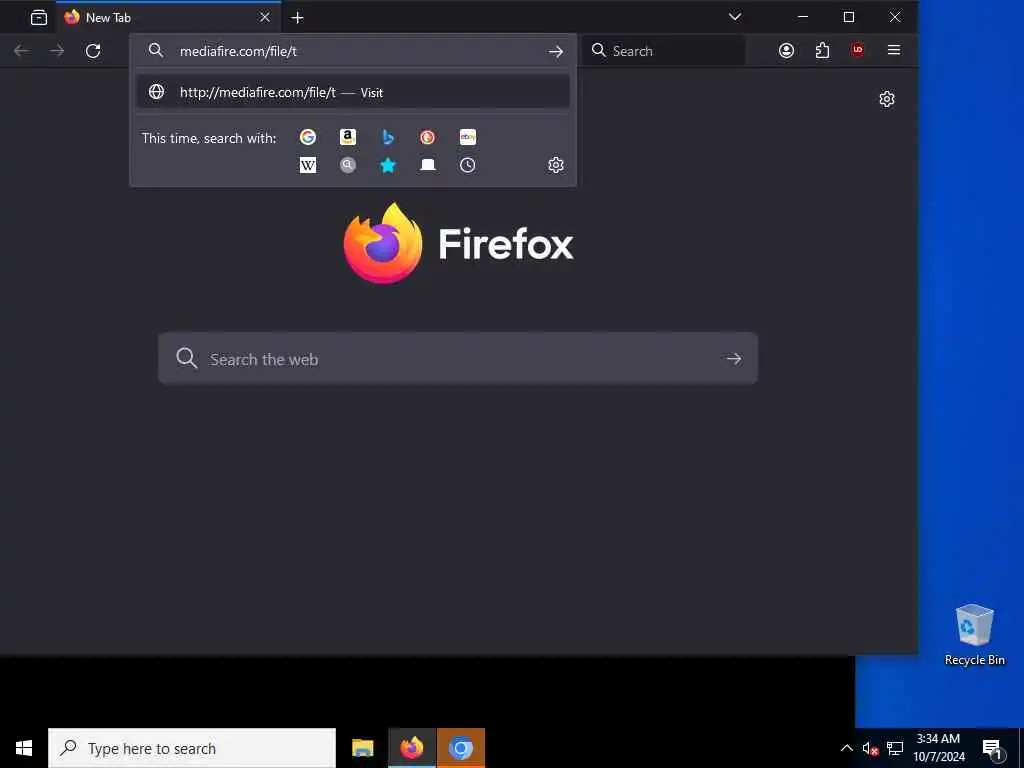Select the gray magnifier search engine icon
The image size is (1024, 768).
click(348, 165)
